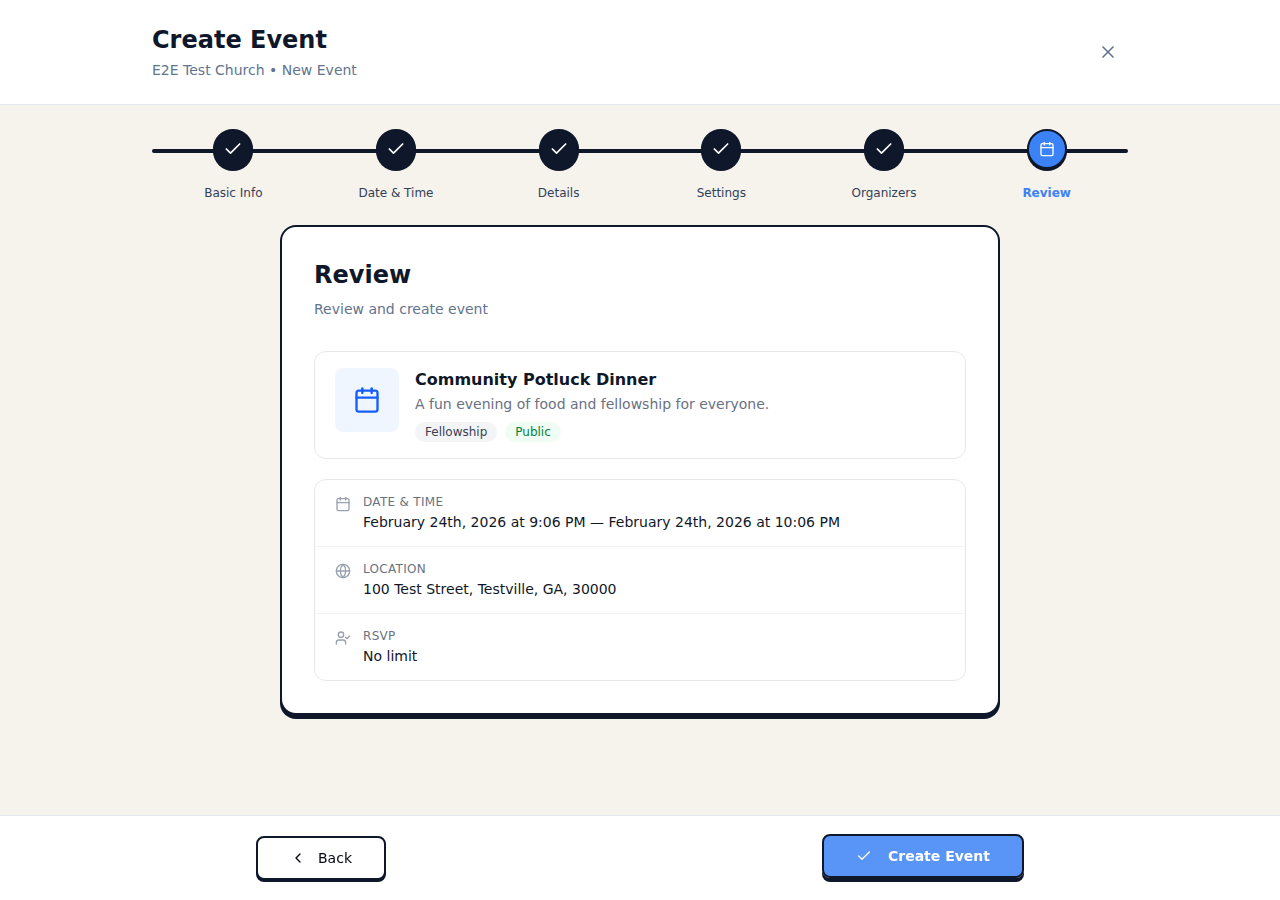Click the small calendar icon next to DATE & TIME
1280x900 pixels.
tap(343, 503)
